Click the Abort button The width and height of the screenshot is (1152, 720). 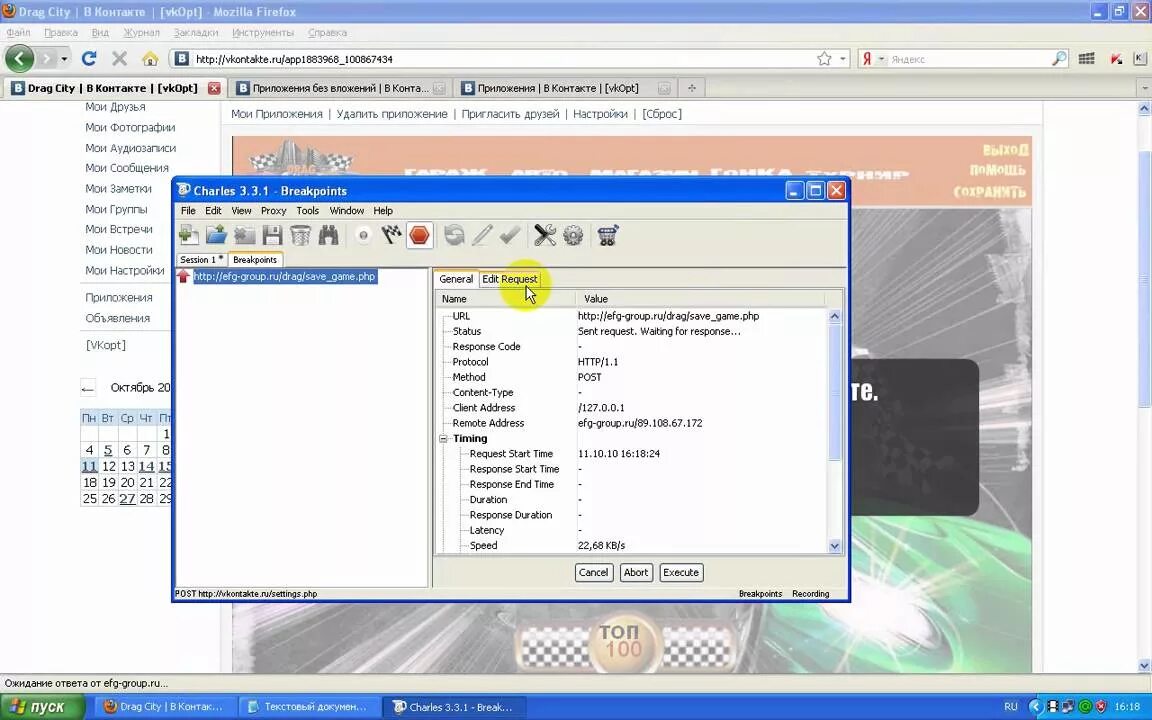636,572
